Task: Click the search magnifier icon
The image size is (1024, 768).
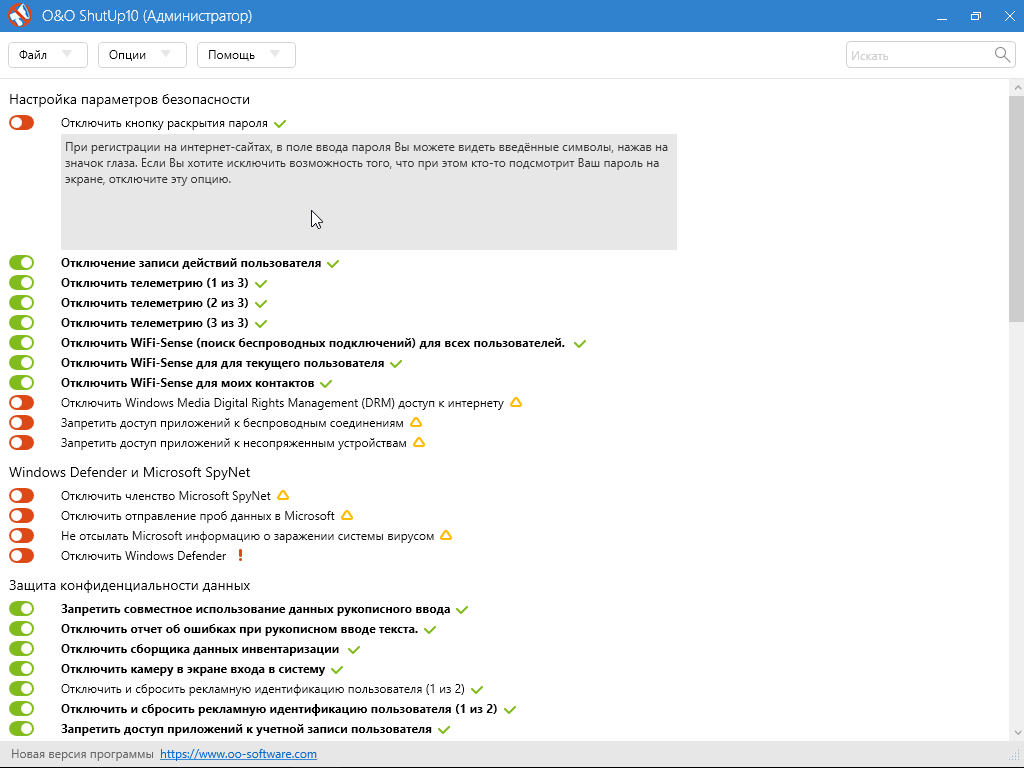Action: coord(1002,55)
